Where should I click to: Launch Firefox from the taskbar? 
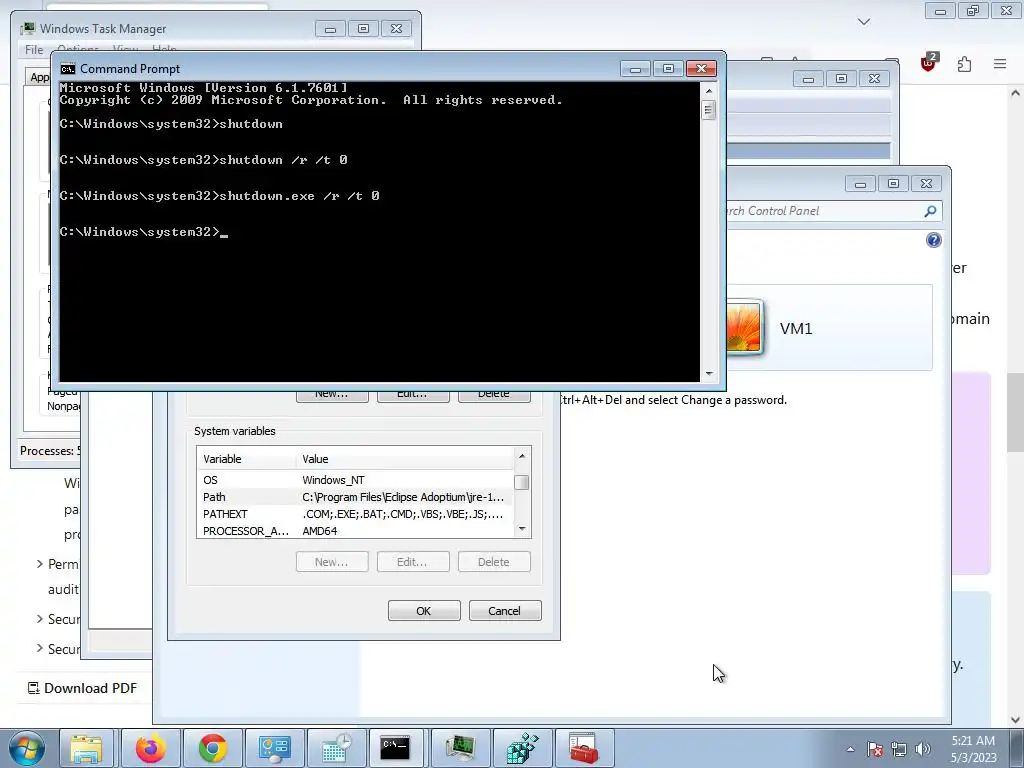(x=150, y=748)
